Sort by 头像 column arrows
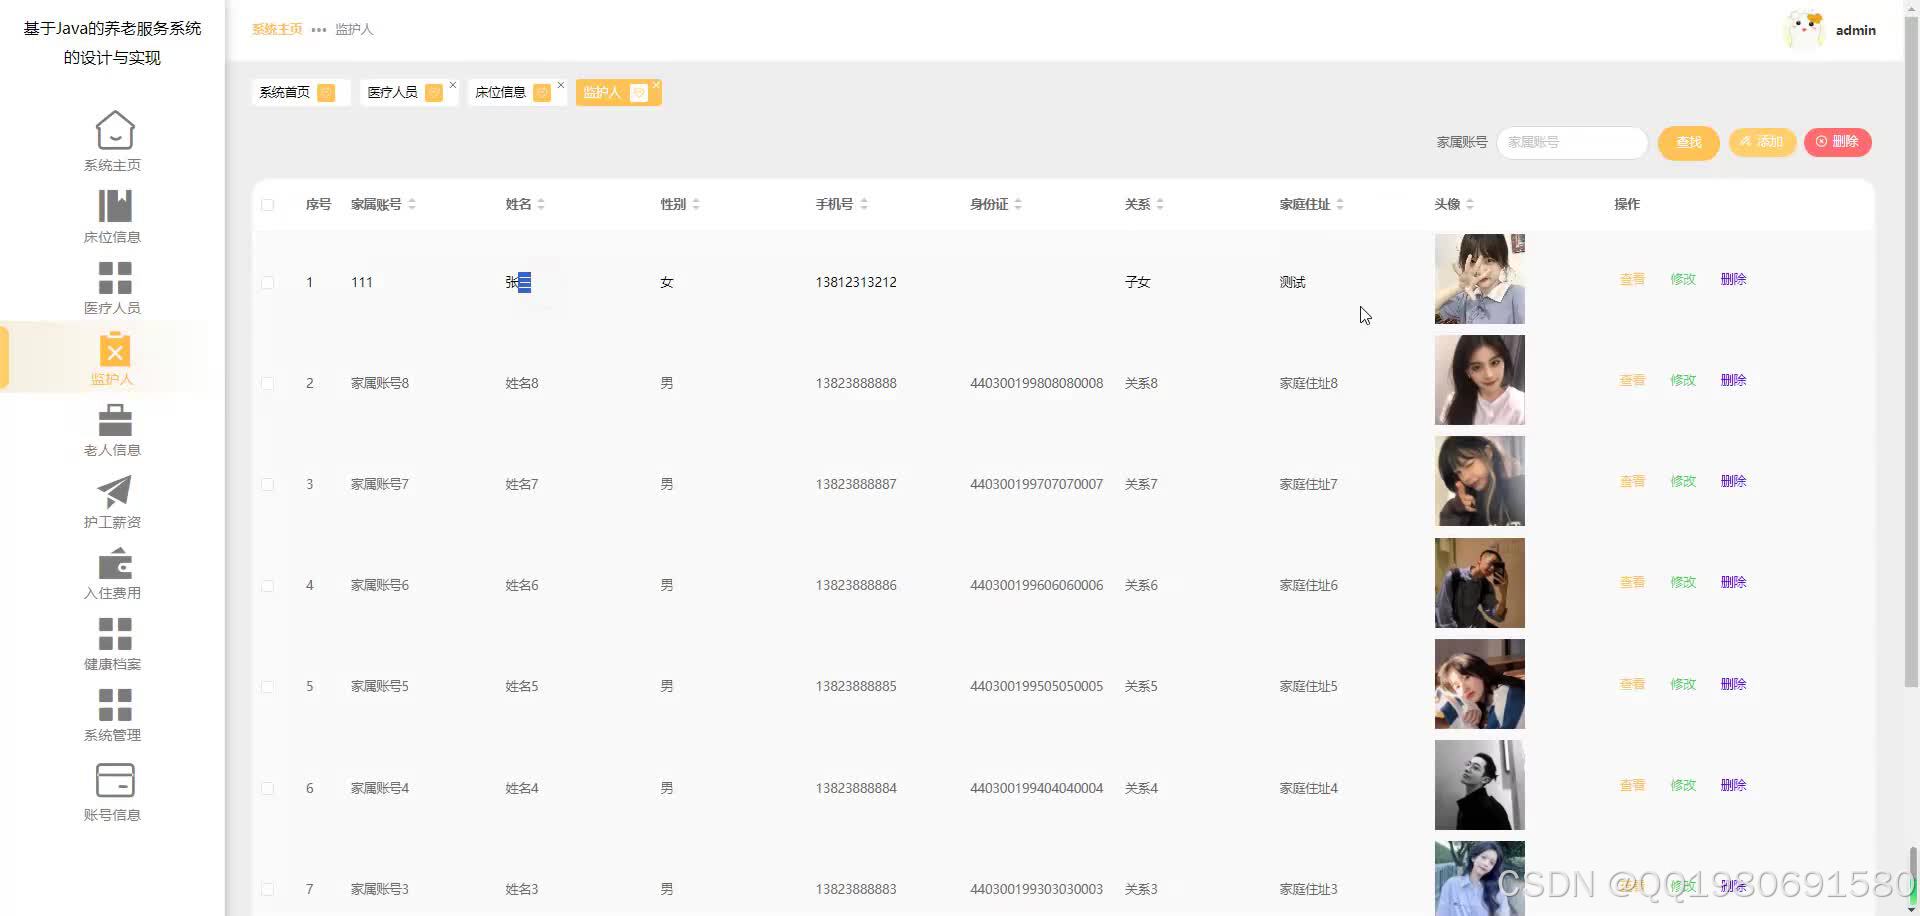 [1470, 204]
